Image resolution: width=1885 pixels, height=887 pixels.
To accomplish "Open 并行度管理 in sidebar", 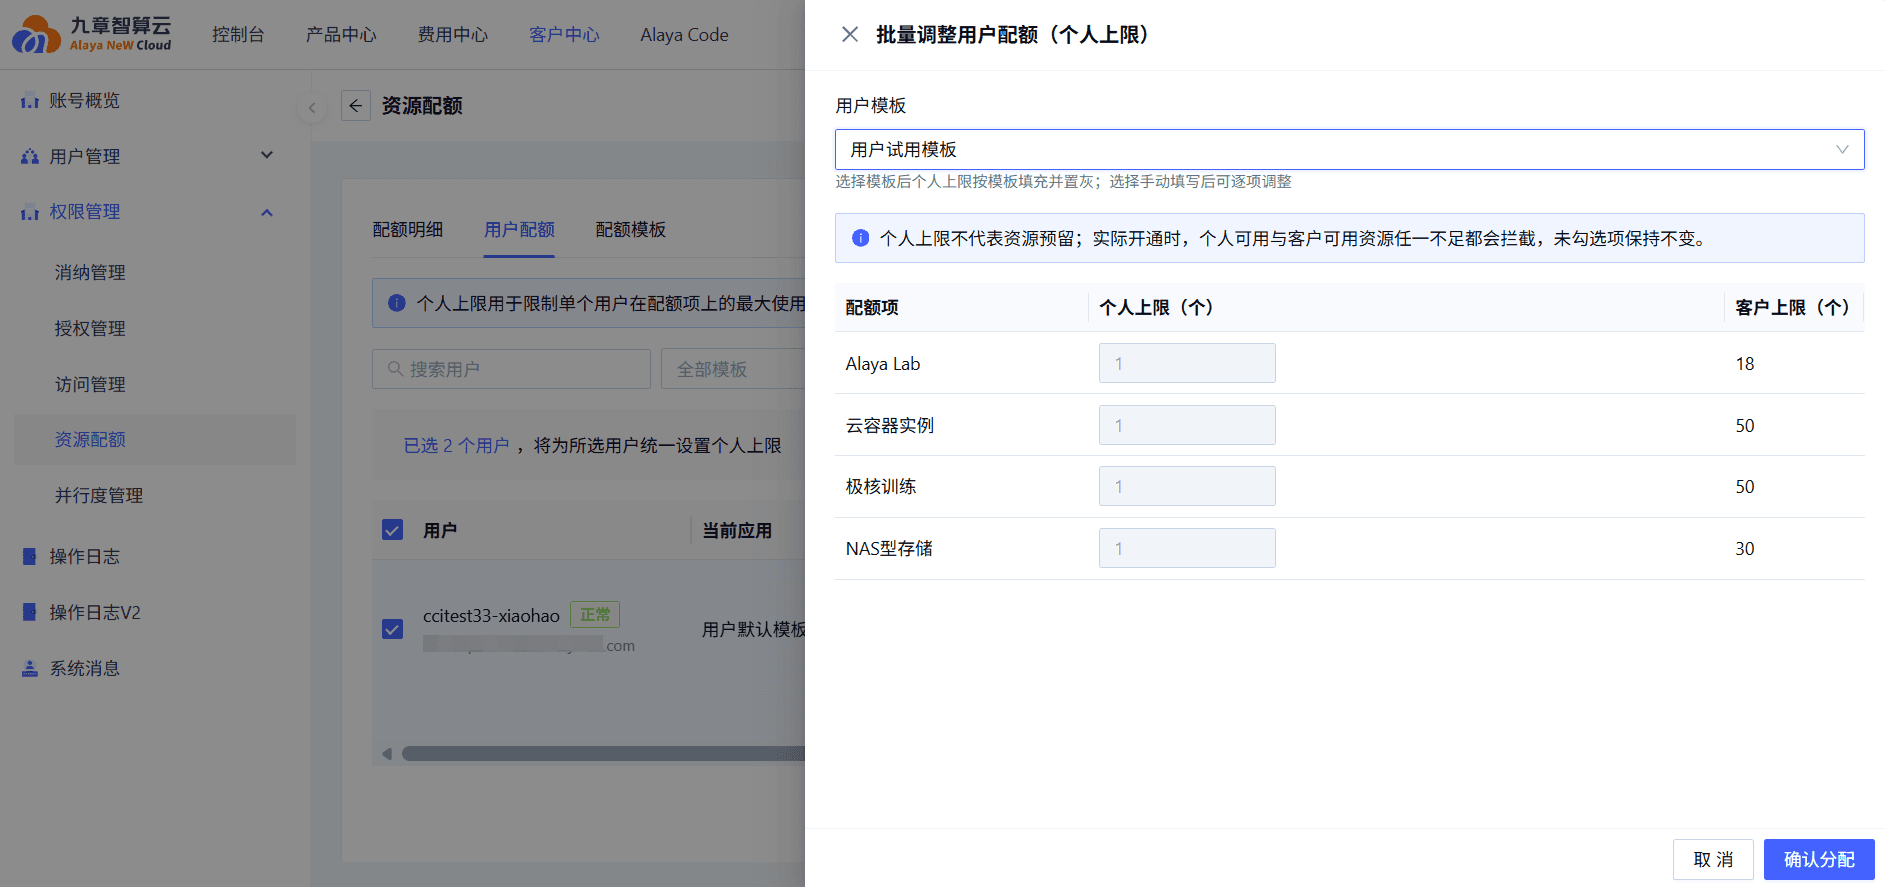I will click(99, 496).
